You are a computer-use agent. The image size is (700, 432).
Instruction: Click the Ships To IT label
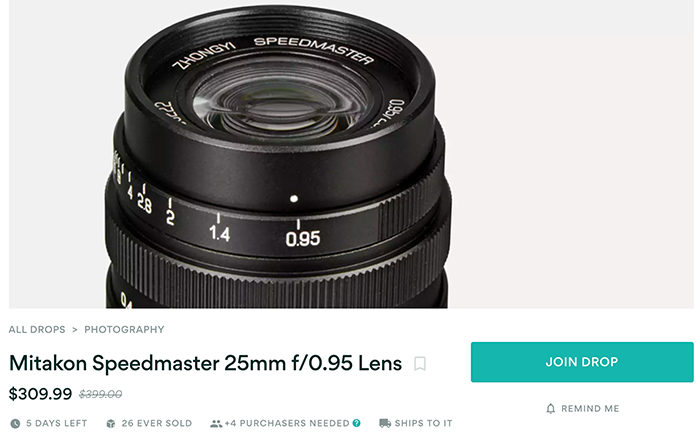423,423
